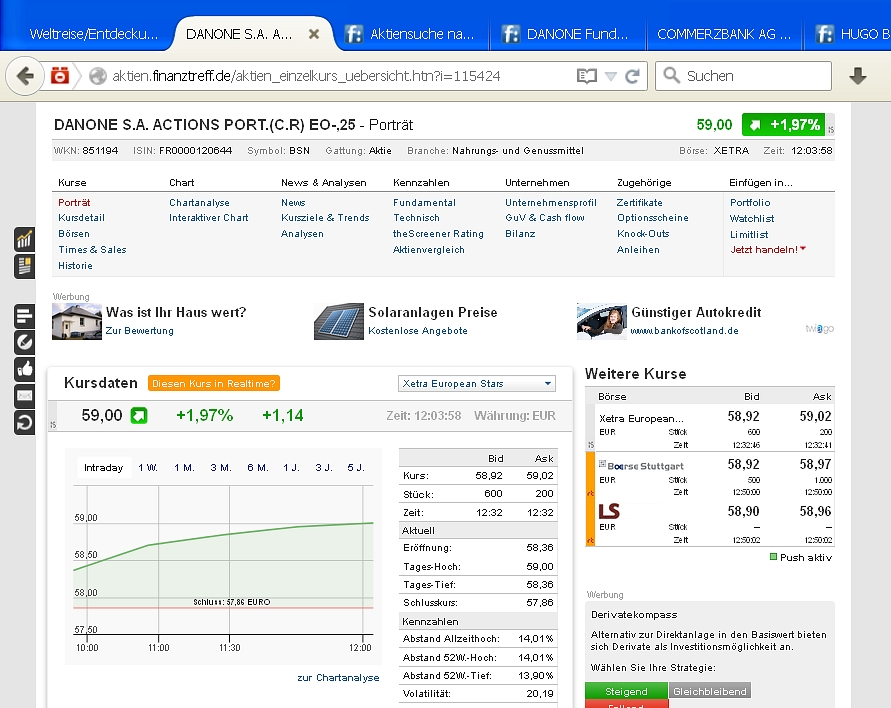Click the Diesen Kurs in Realtime? button

pos(214,384)
